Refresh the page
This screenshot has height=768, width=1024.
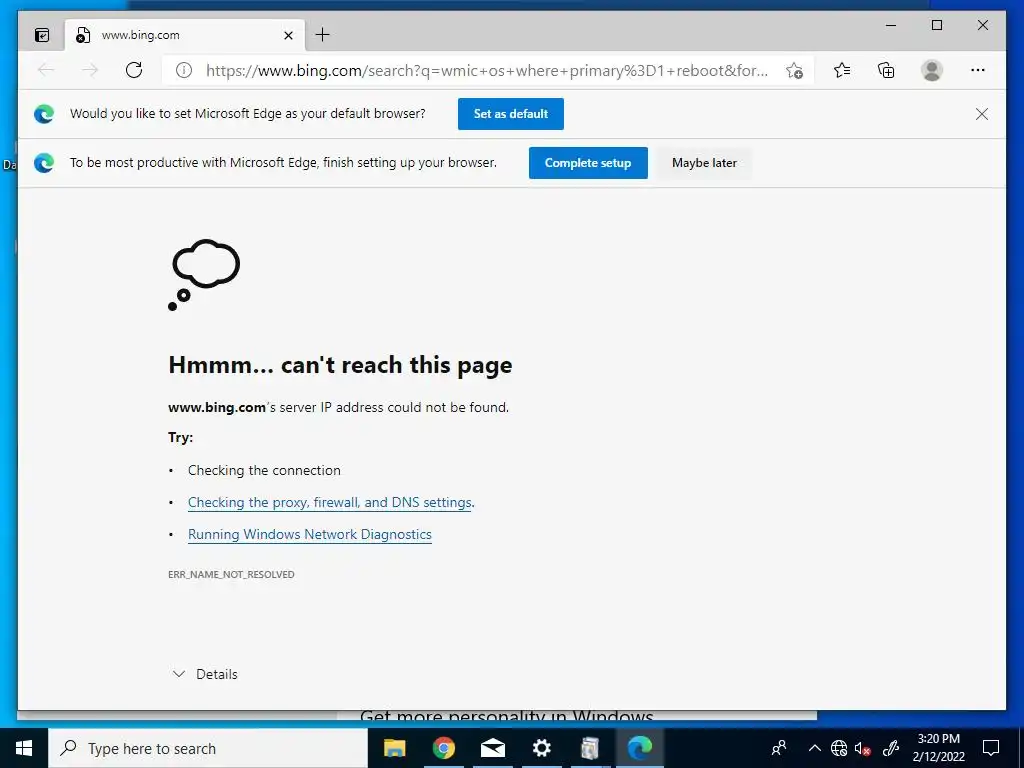click(134, 70)
